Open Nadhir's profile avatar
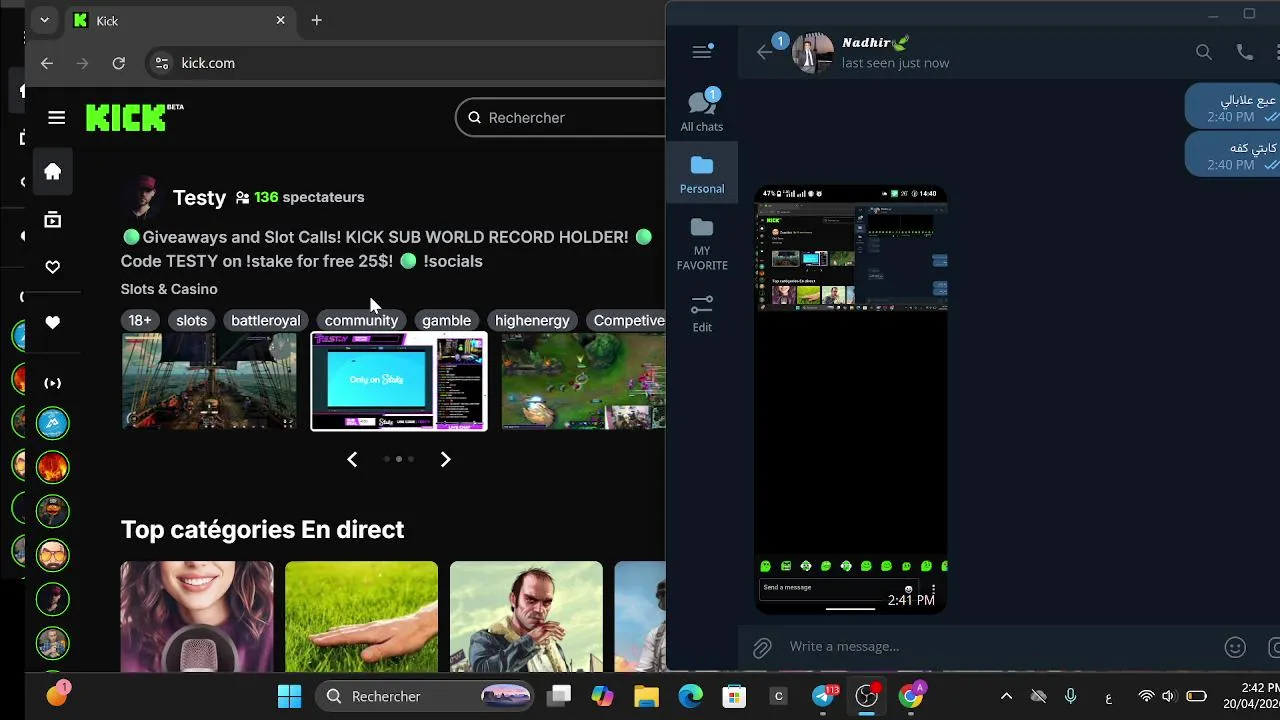1280x720 pixels. pyautogui.click(x=813, y=52)
